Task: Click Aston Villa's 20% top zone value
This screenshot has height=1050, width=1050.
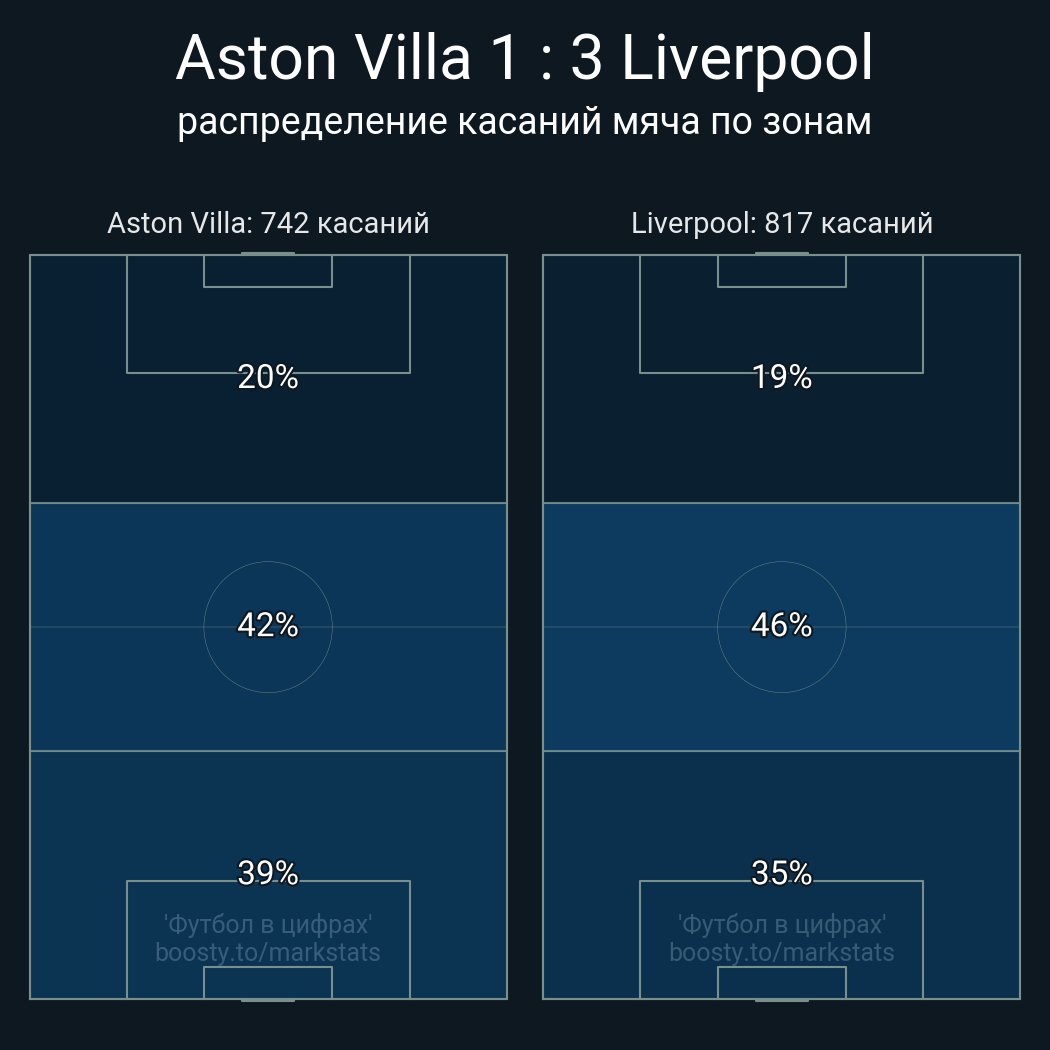Action: [268, 377]
